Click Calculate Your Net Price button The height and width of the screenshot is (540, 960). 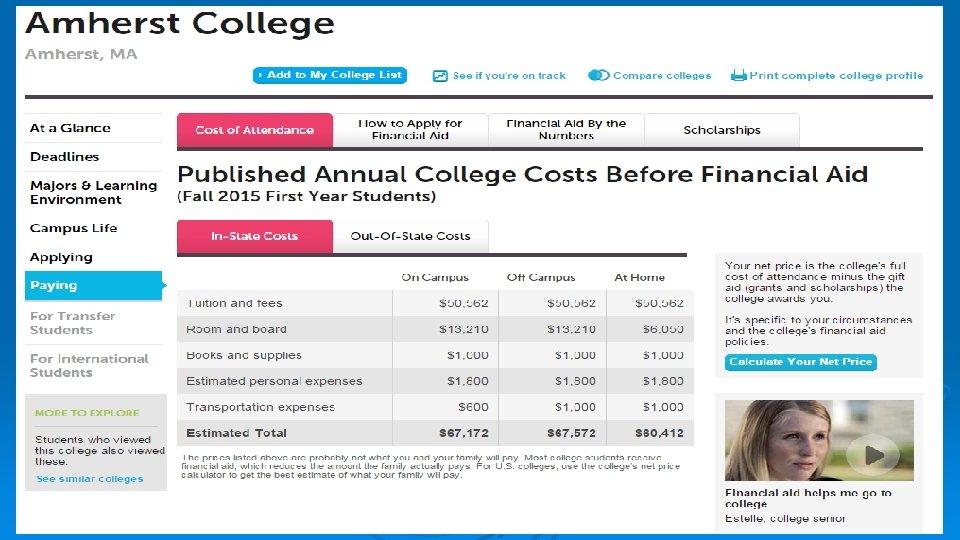click(800, 362)
